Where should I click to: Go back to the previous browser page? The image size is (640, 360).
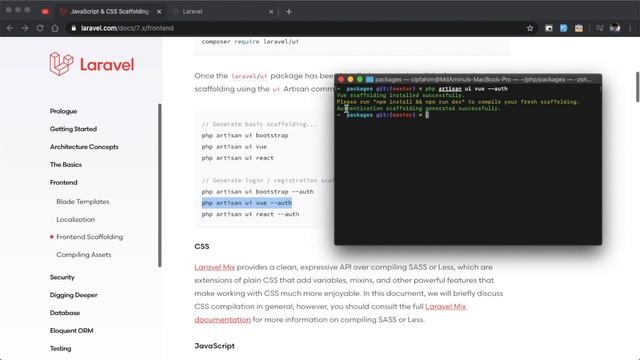(x=10, y=28)
